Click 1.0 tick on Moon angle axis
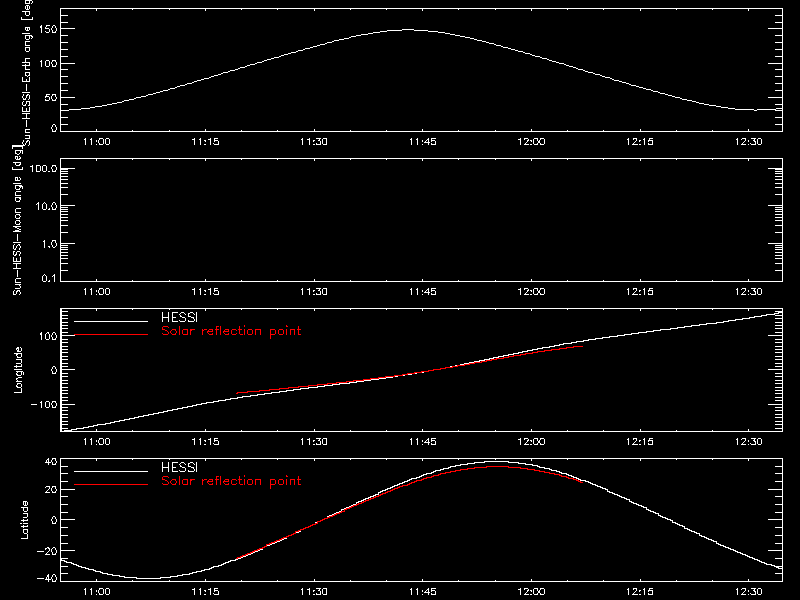 click(49, 244)
